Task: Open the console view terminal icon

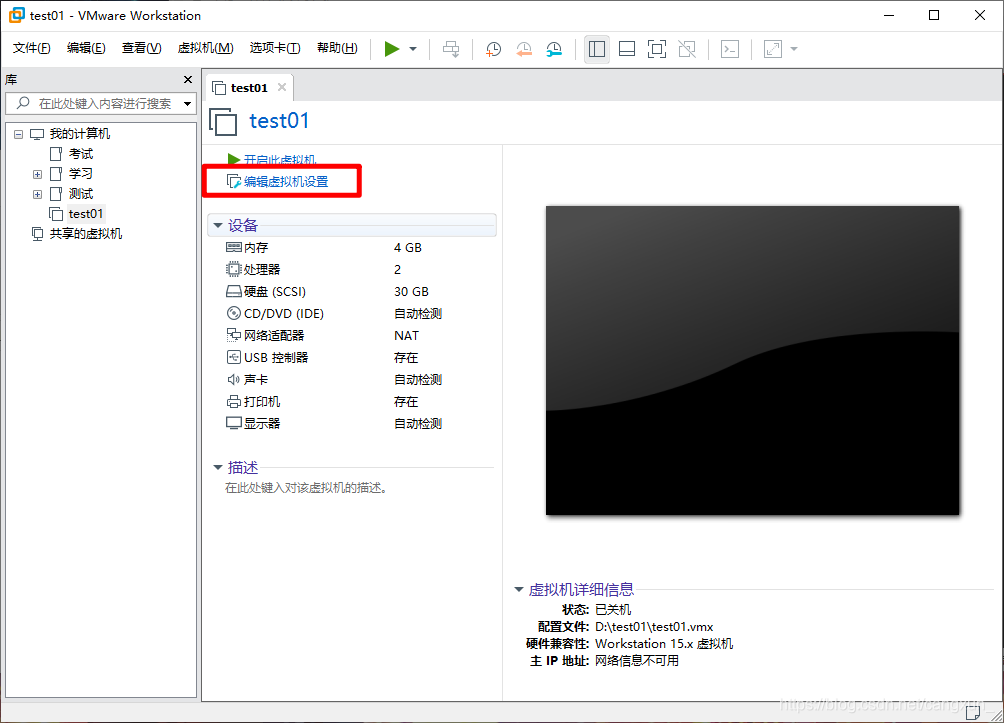Action: pos(730,49)
